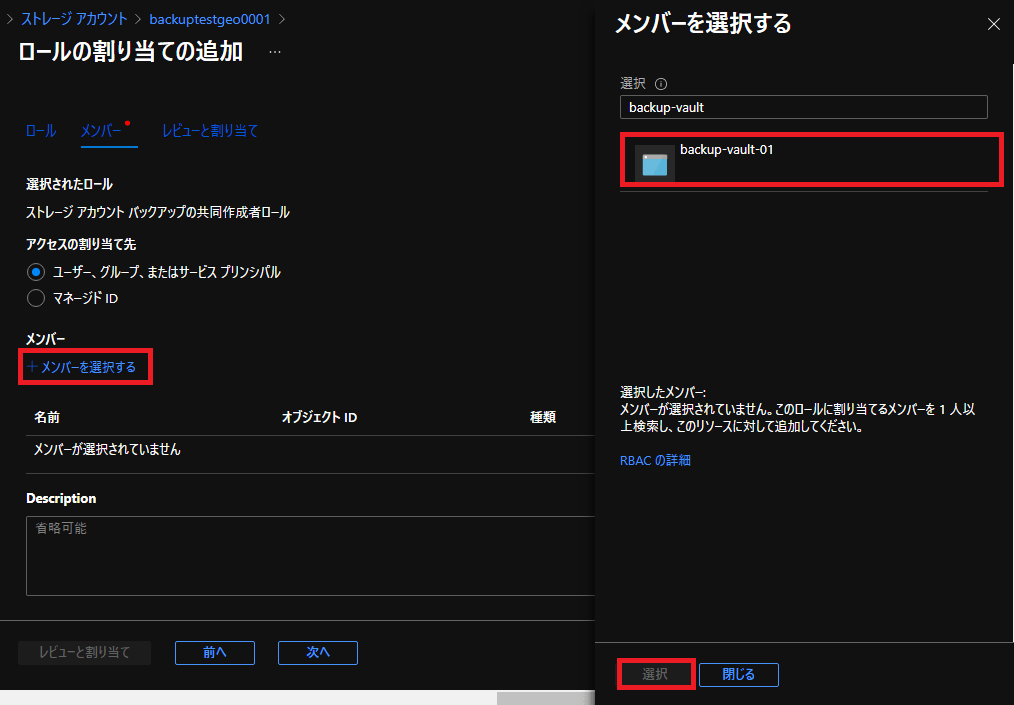Click the 前へ button

pos(215,653)
